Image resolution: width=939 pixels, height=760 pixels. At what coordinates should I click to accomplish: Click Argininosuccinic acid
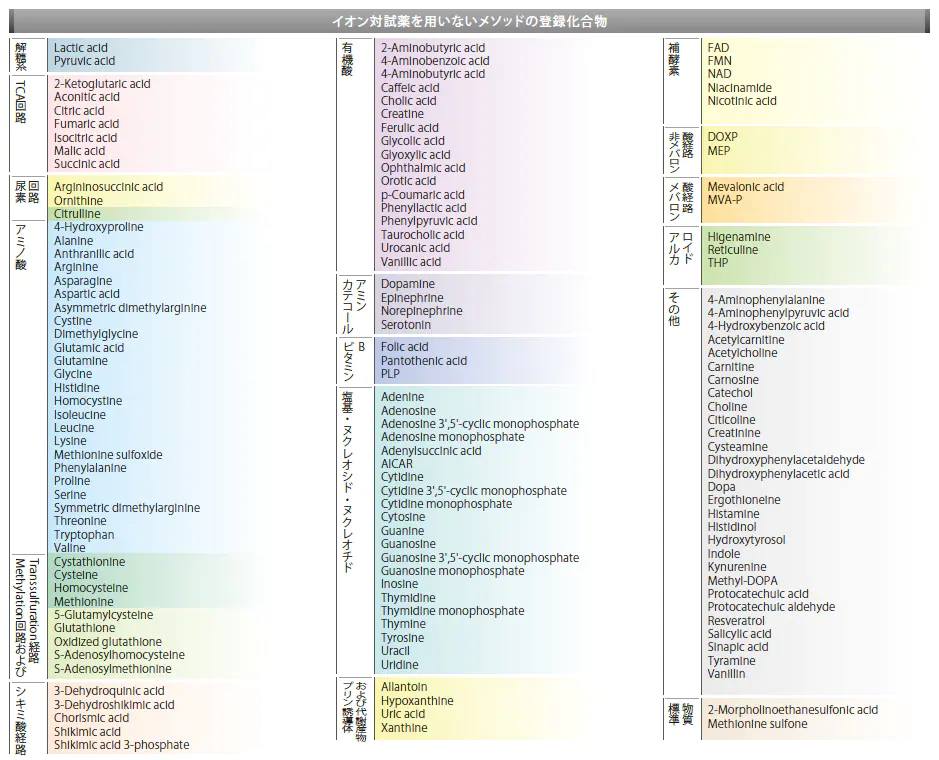coord(108,187)
